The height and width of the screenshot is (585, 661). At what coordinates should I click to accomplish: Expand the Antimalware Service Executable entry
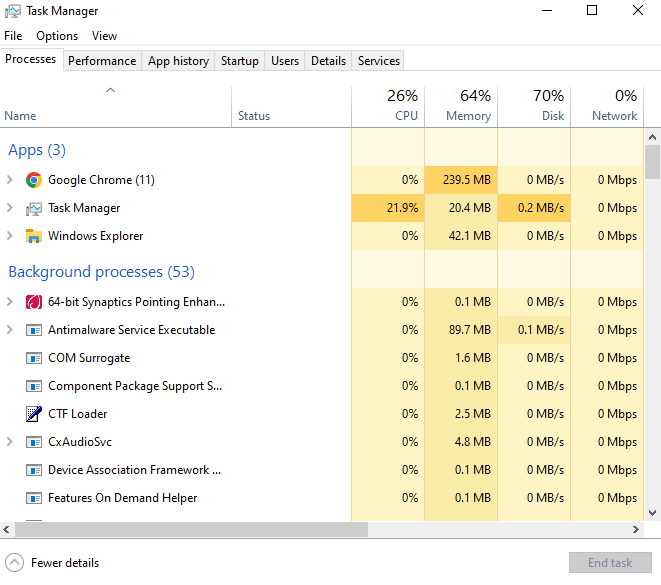click(x=10, y=330)
